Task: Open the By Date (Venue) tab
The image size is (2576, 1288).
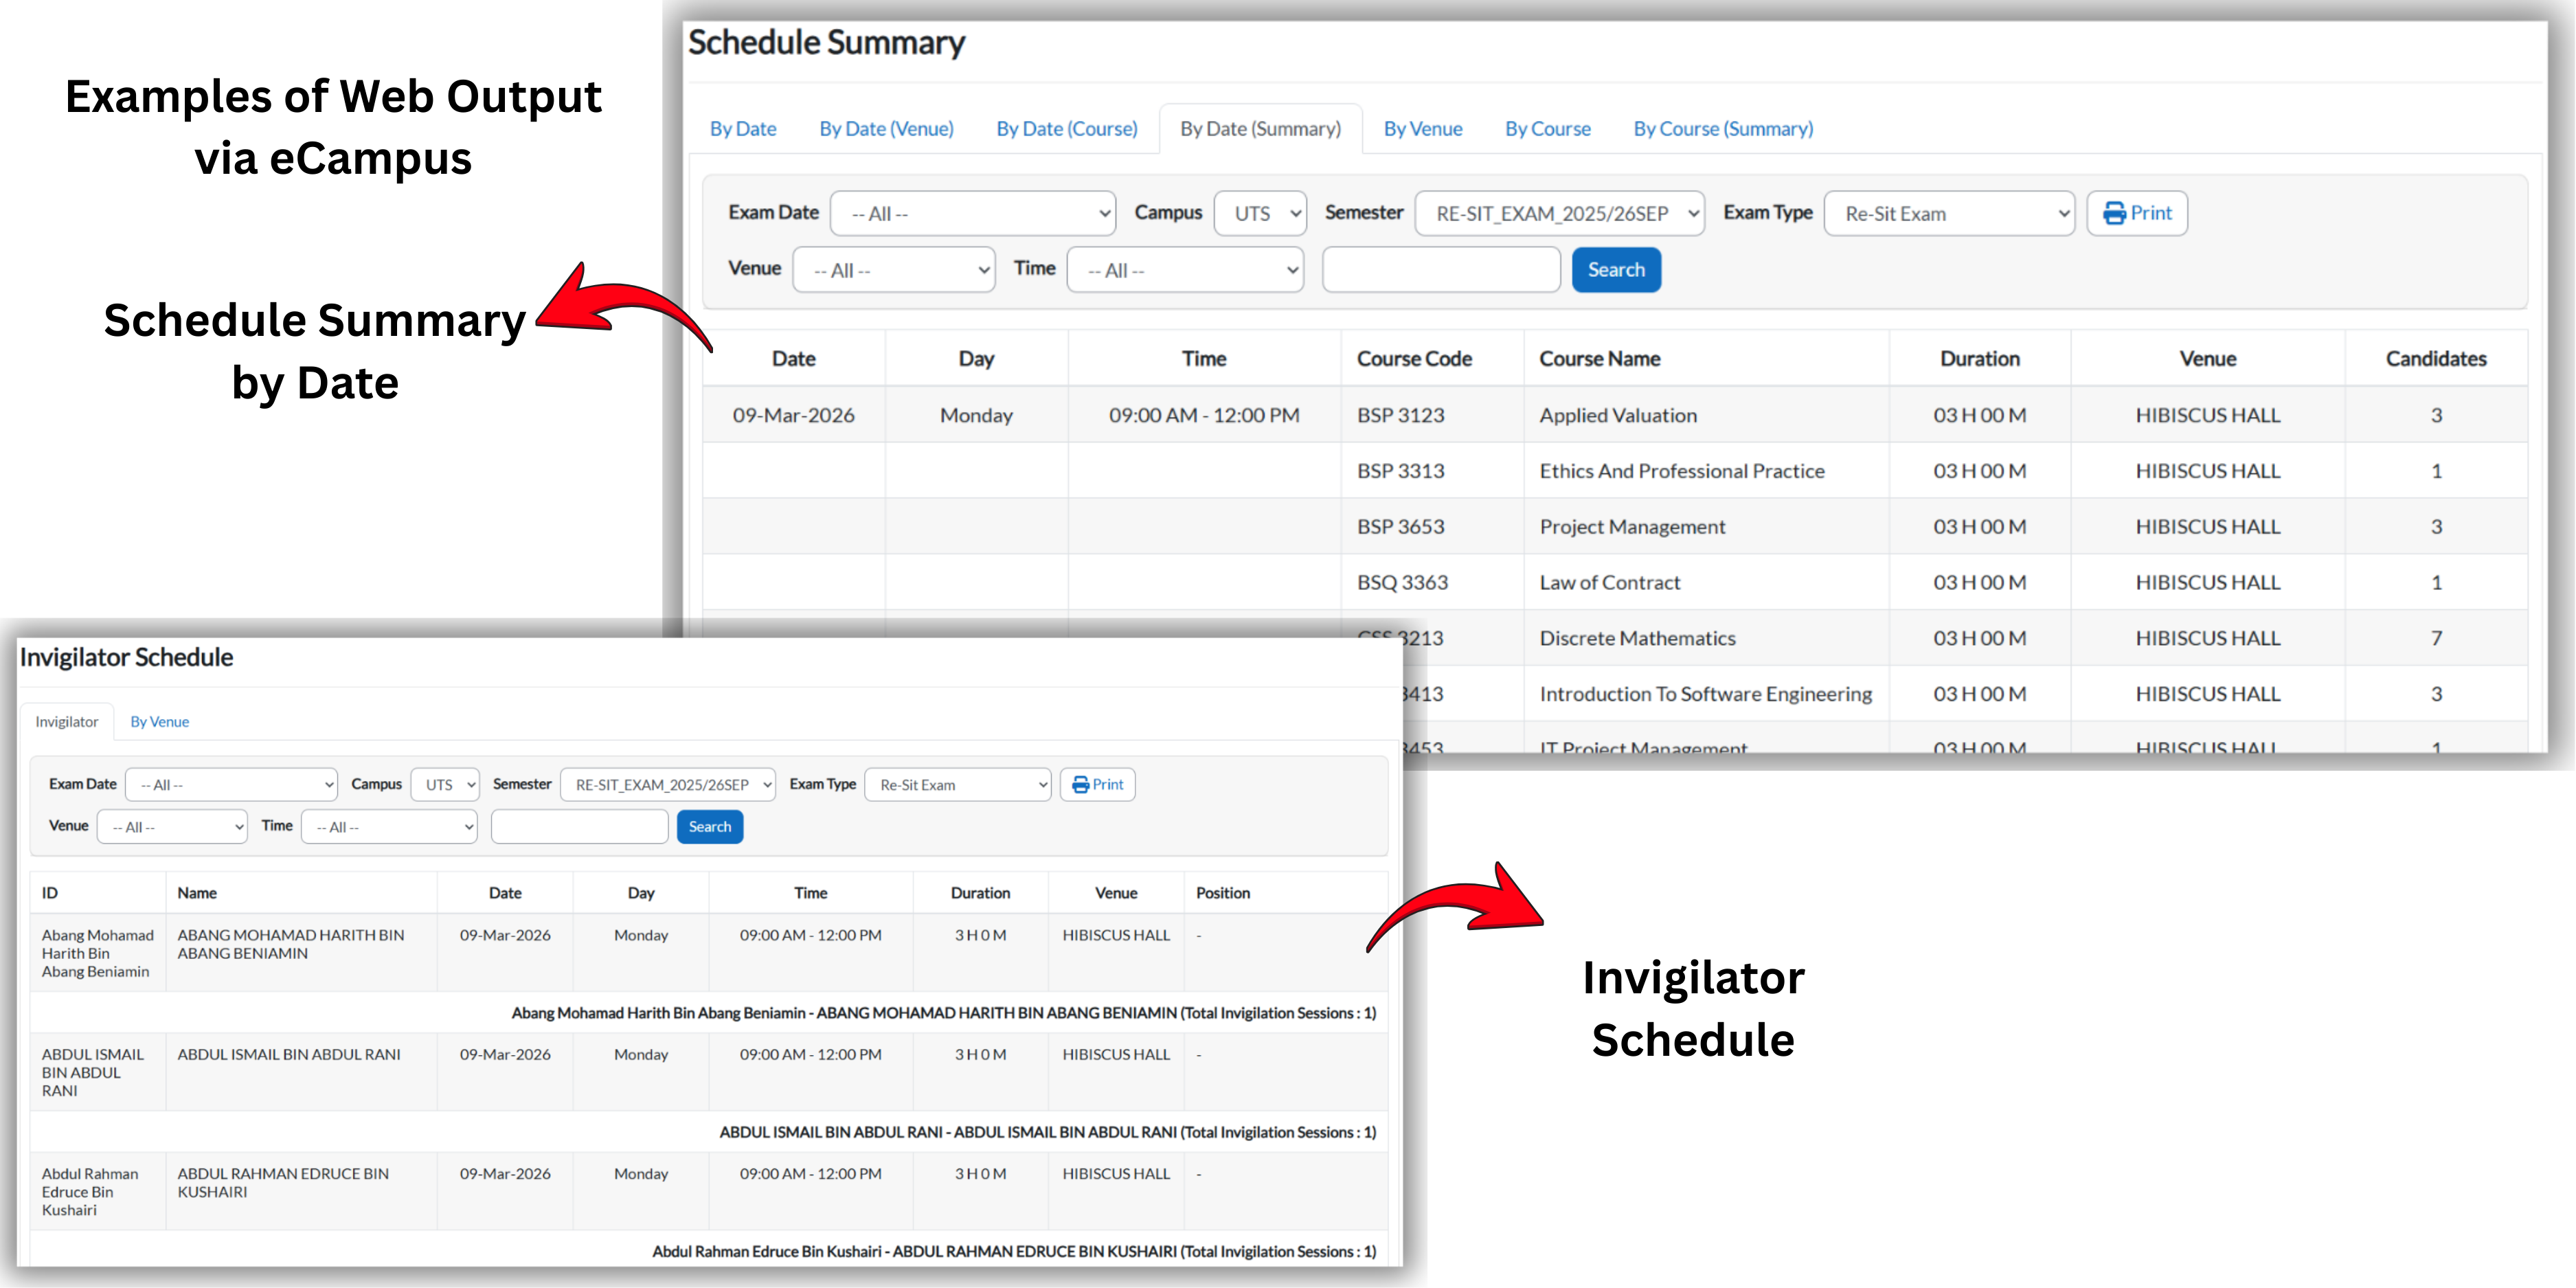Action: (x=886, y=129)
